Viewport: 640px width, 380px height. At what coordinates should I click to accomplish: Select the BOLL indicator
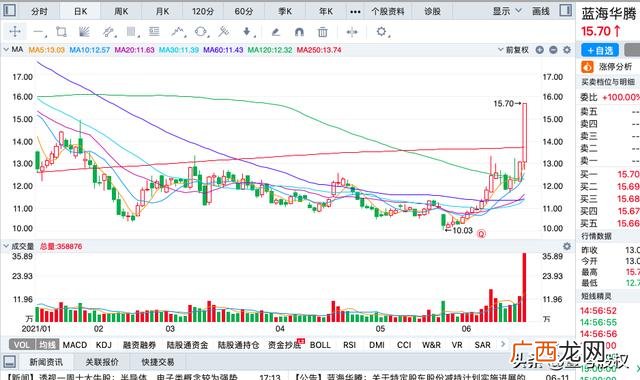coord(320,345)
